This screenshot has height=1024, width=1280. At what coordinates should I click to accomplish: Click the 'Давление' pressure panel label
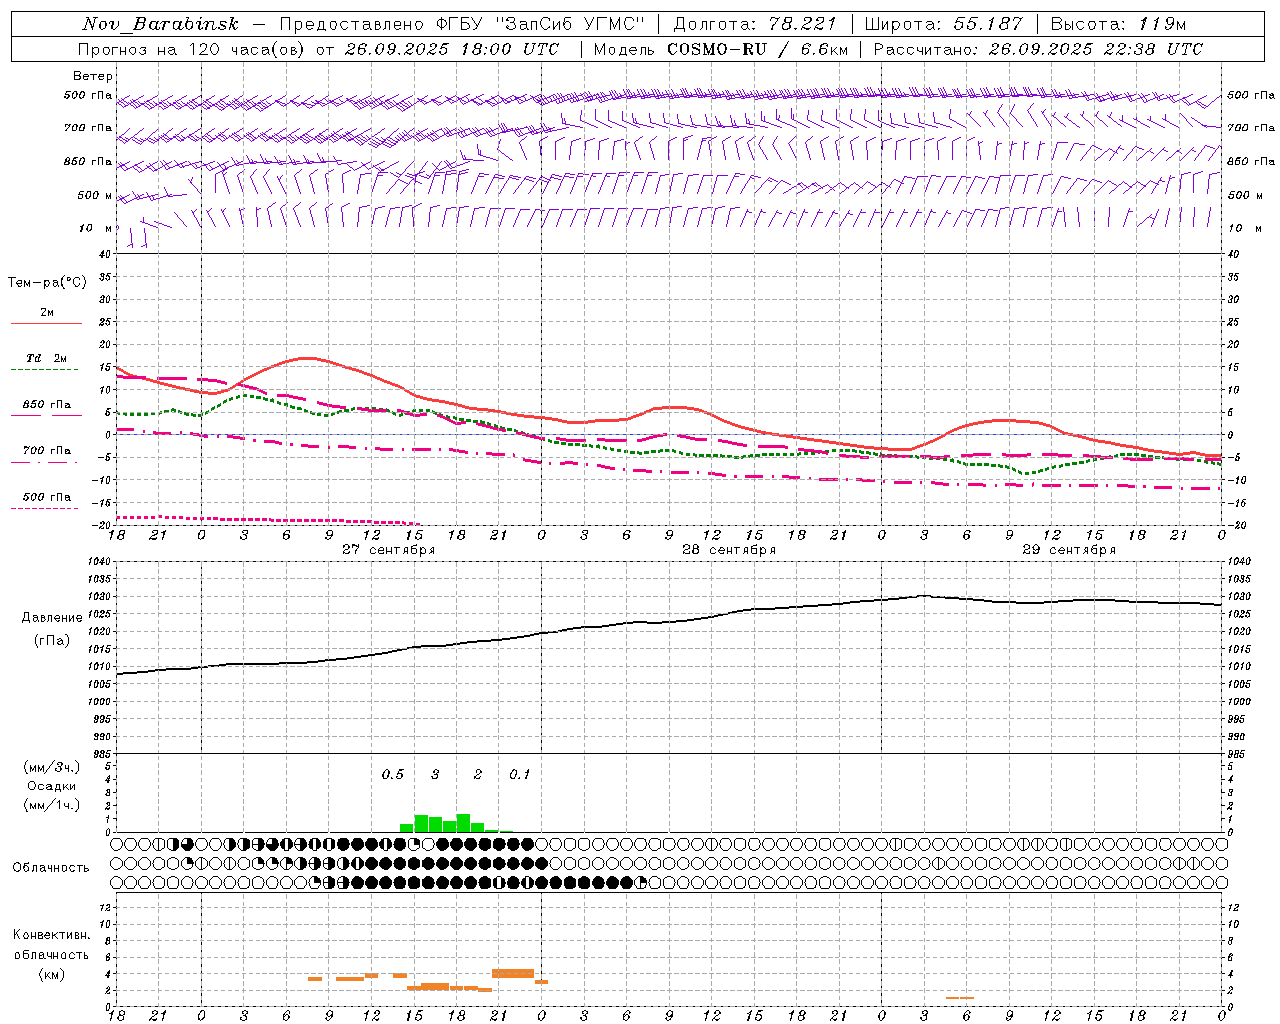(52, 618)
